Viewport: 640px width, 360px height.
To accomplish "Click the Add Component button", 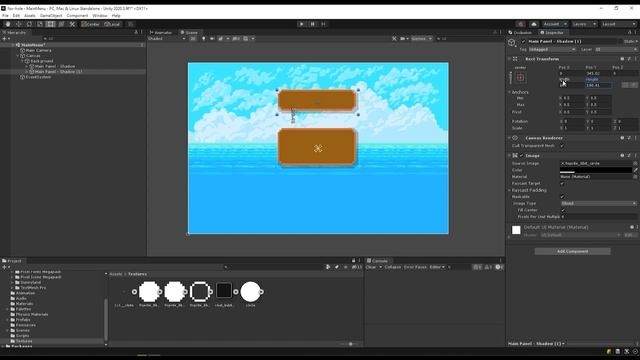I will point(573,251).
